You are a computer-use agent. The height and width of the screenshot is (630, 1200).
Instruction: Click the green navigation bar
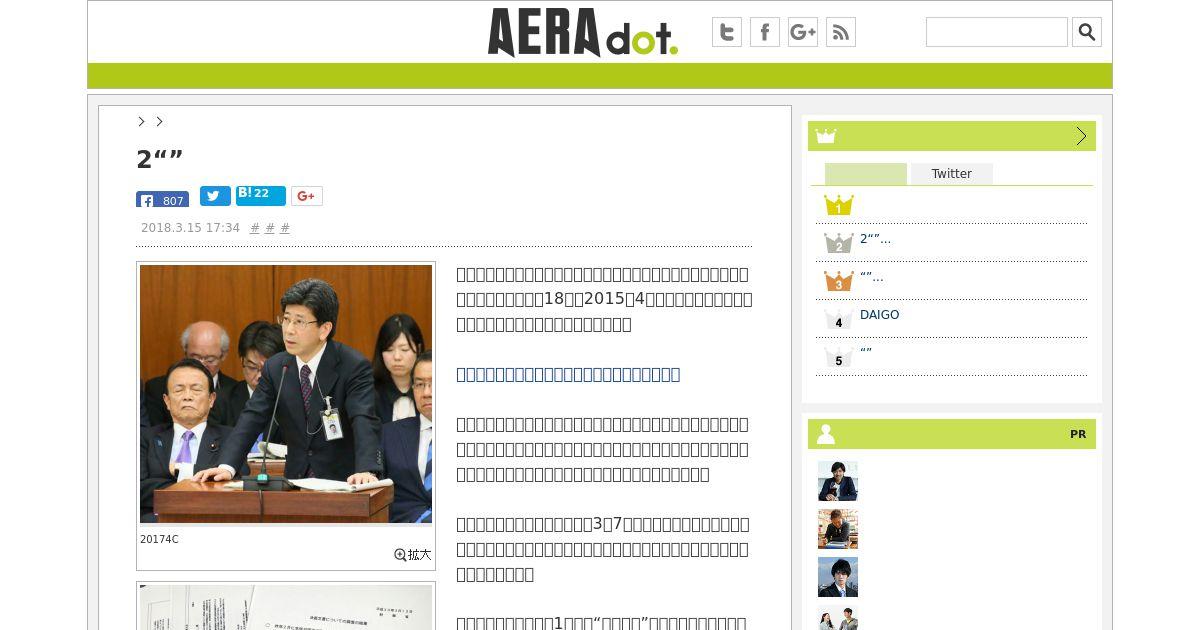click(600, 76)
